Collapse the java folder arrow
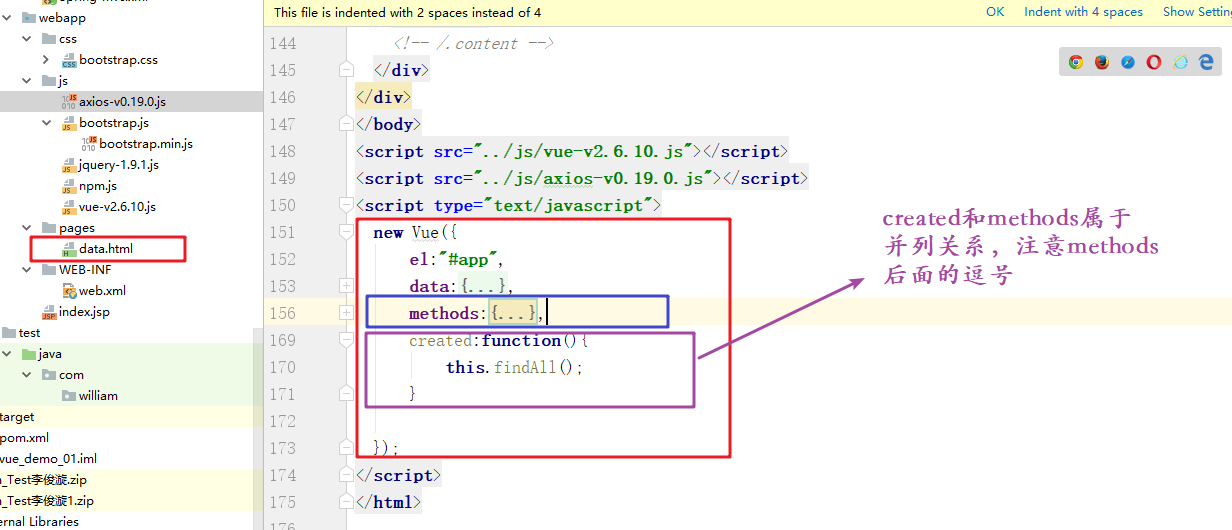Image resolution: width=1232 pixels, height=530 pixels. pos(7,354)
